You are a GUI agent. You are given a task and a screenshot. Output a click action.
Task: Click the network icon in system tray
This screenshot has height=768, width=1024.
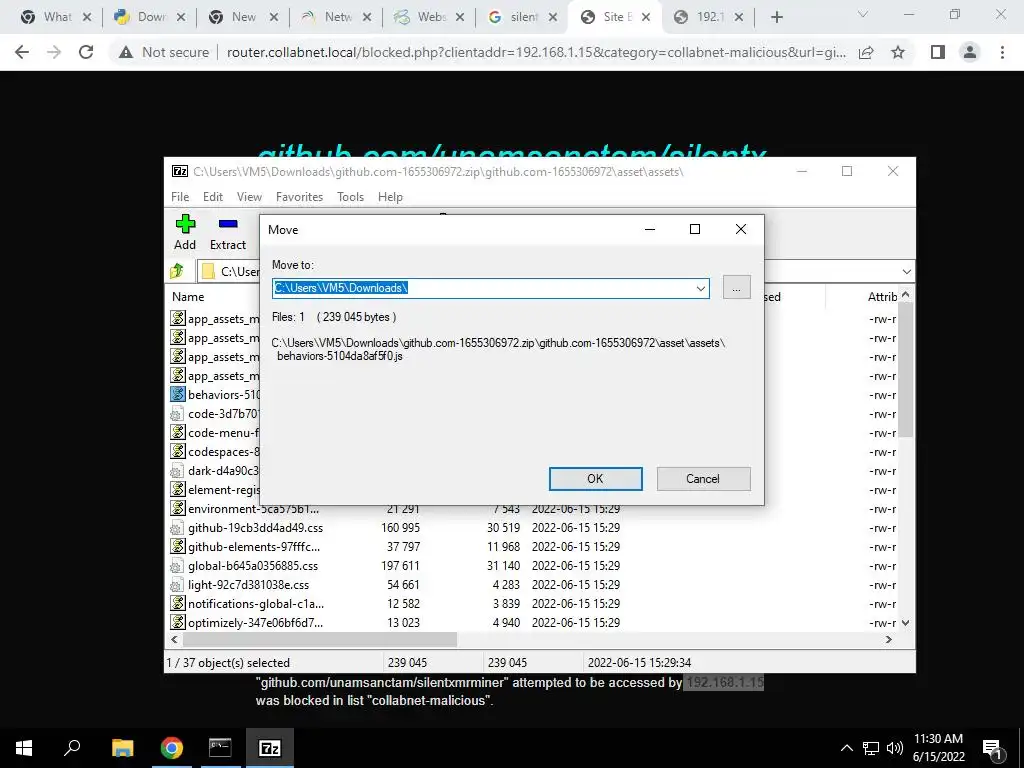871,748
